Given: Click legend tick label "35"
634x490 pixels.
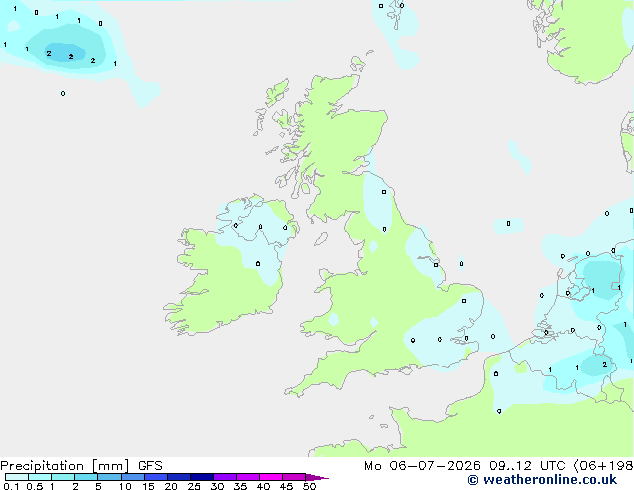Looking at the screenshot, I should click(x=240, y=486).
